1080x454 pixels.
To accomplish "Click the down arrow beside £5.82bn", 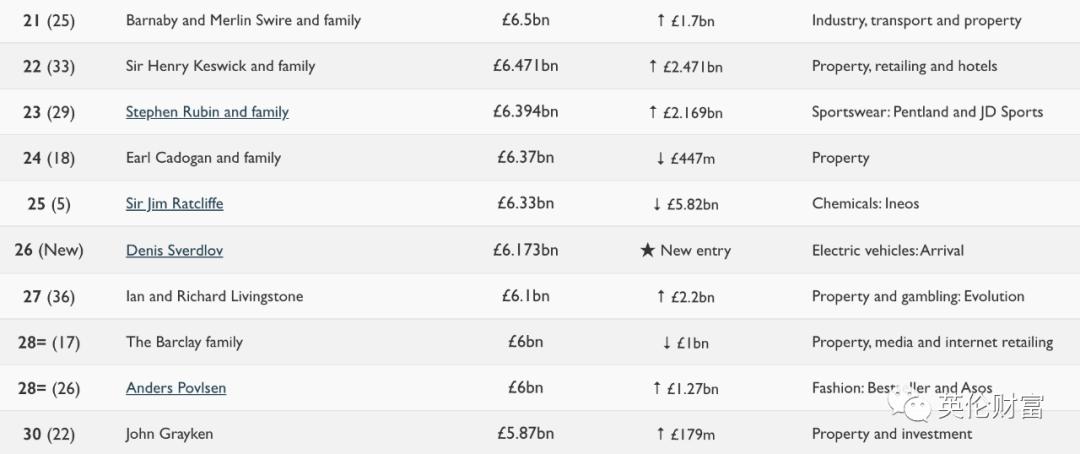I will 656,205.
